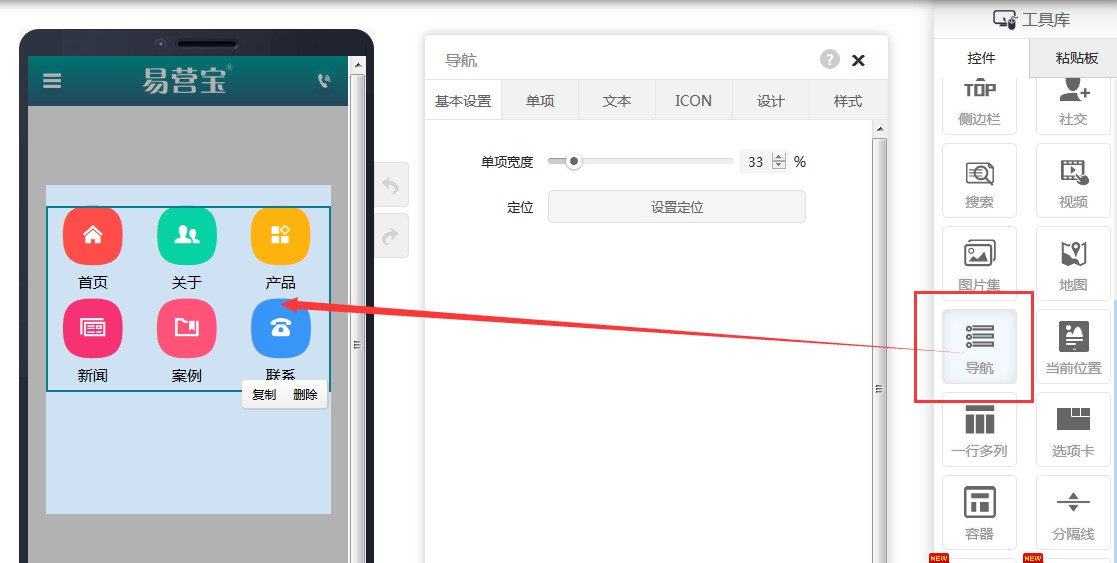This screenshot has width=1117, height=563.
Task: Select the 产品 product navigation icon
Action: pyautogui.click(x=281, y=236)
